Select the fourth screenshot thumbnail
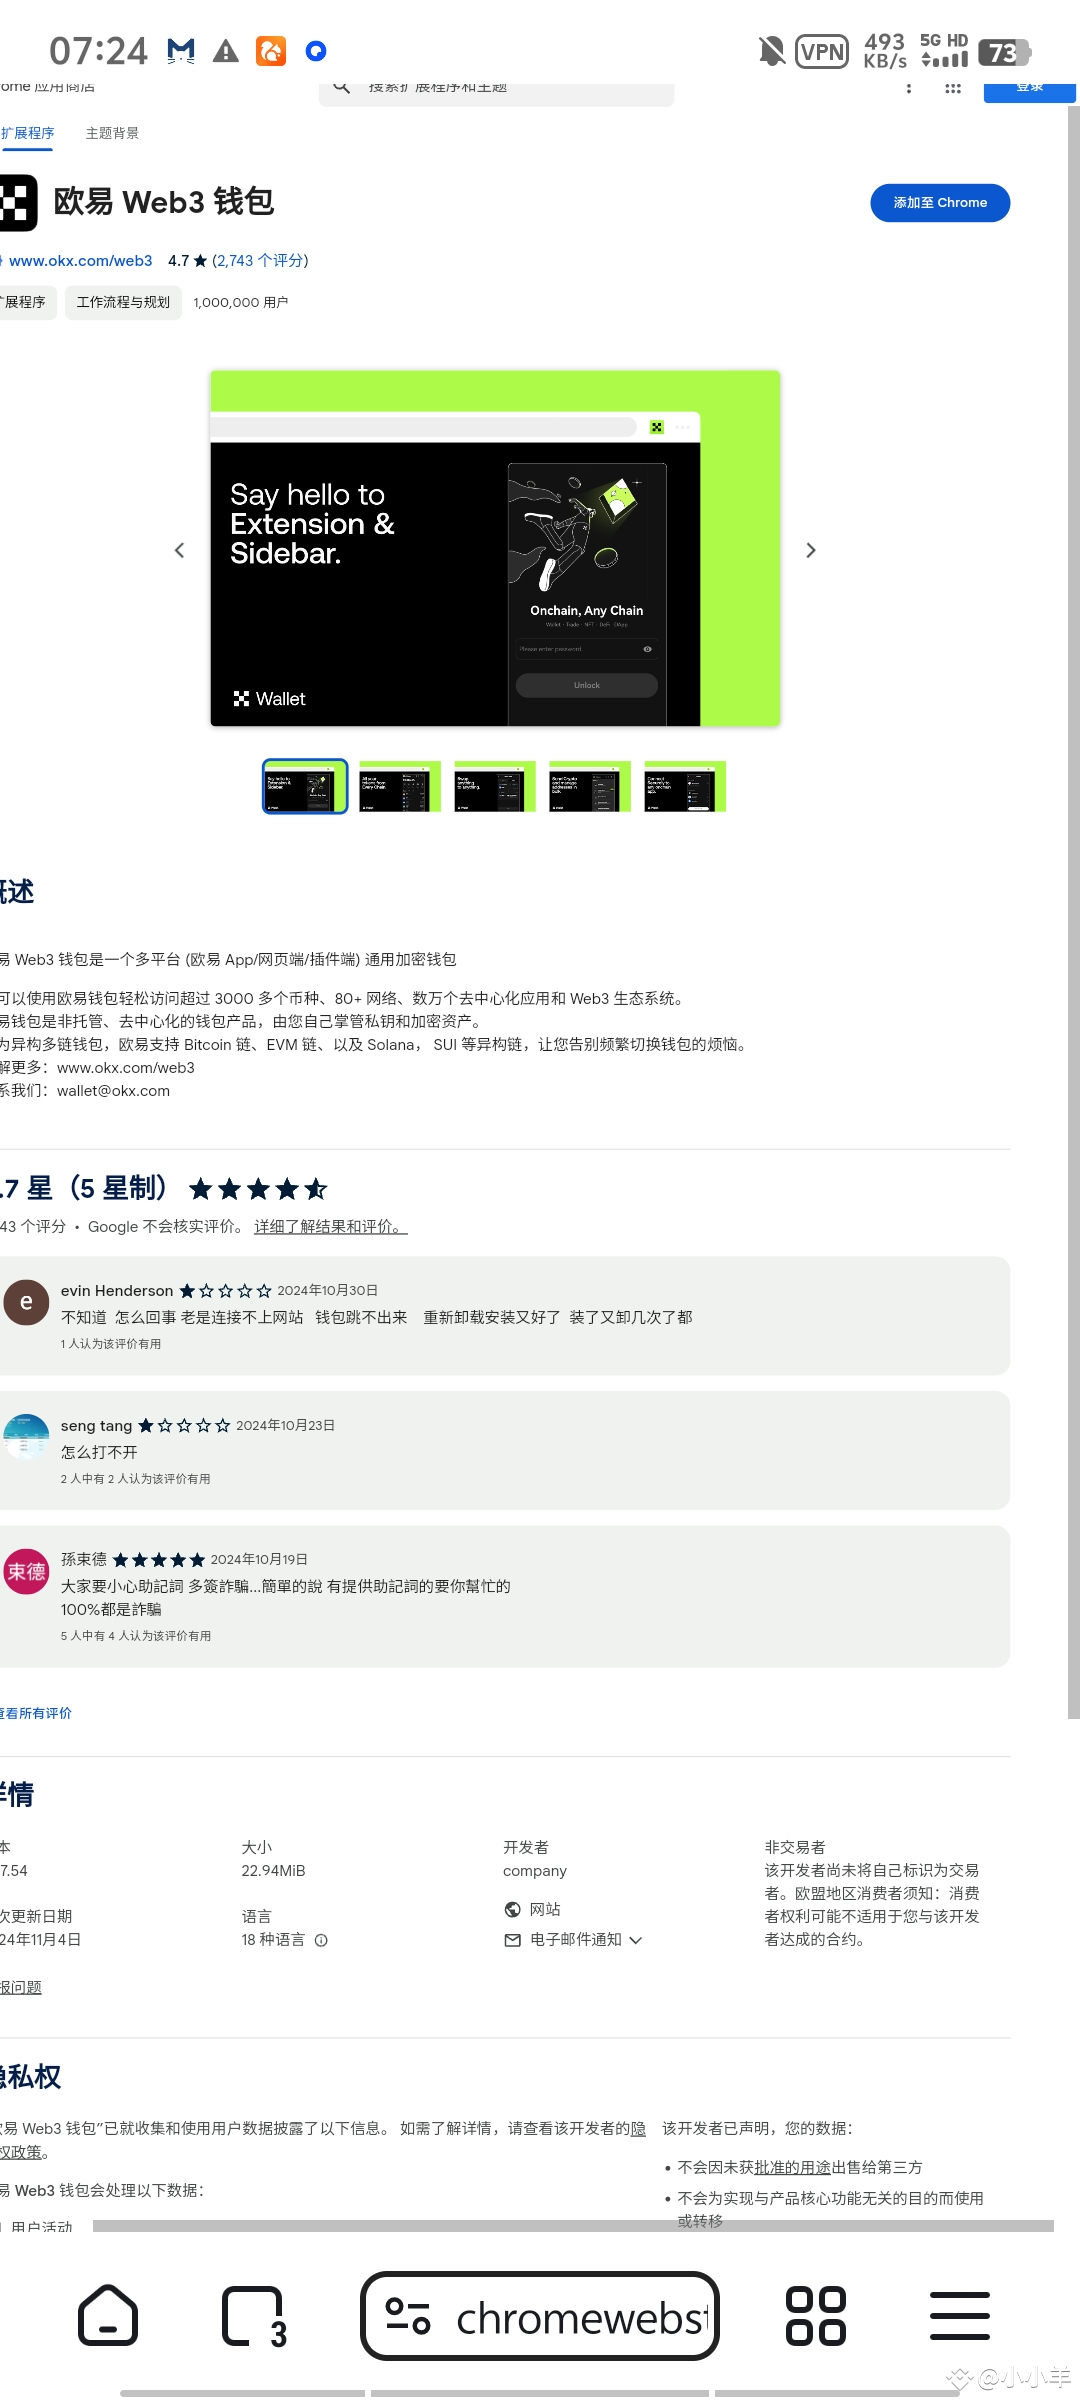Viewport: 1080px width, 2400px height. click(590, 787)
